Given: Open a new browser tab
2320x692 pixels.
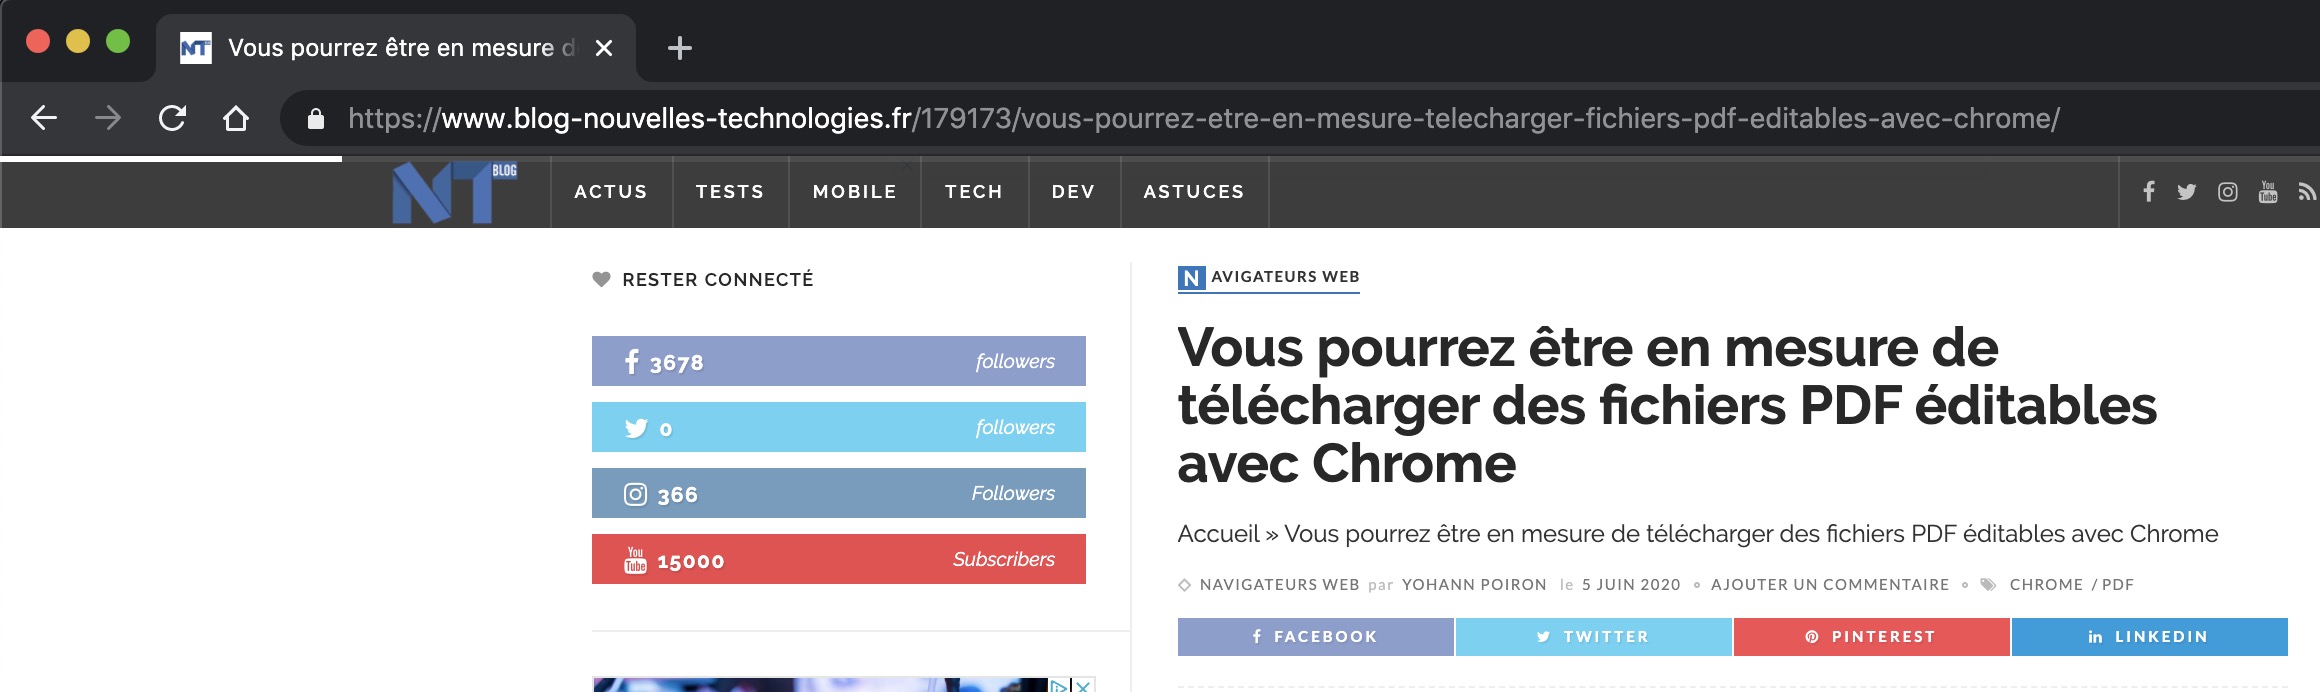Looking at the screenshot, I should point(680,48).
